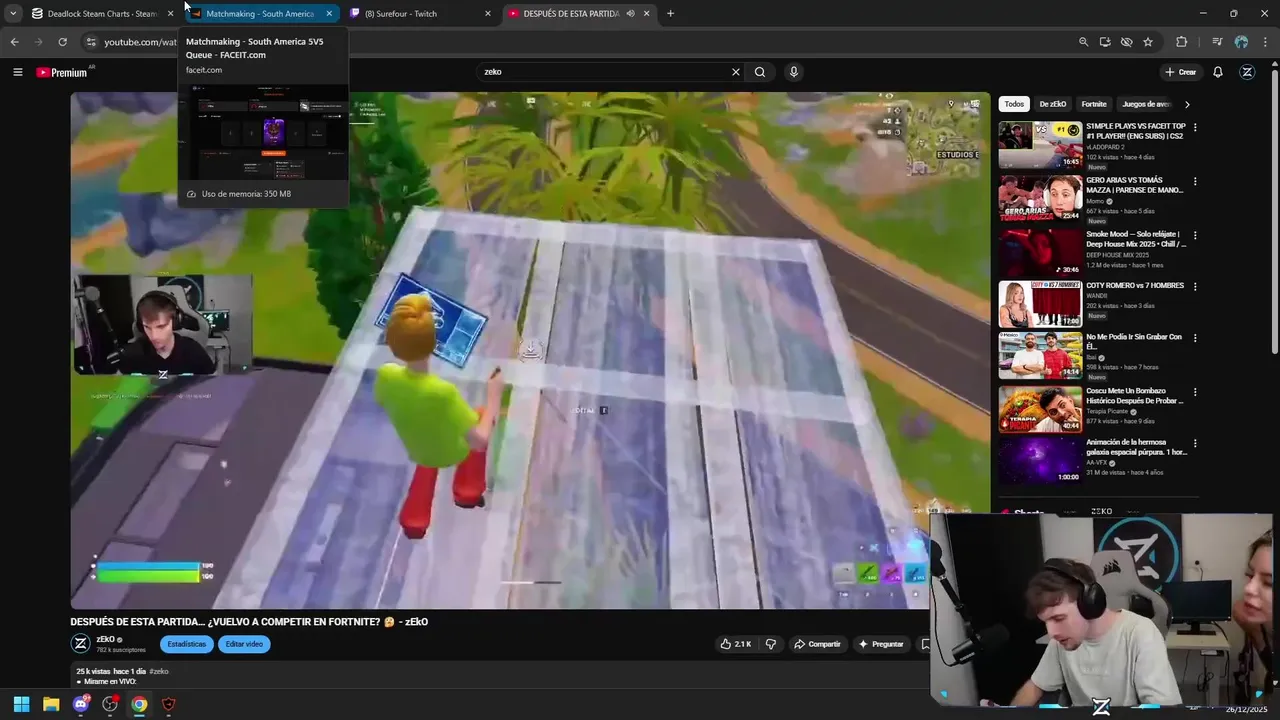
Task: Clear the search box text with X
Action: tap(736, 72)
